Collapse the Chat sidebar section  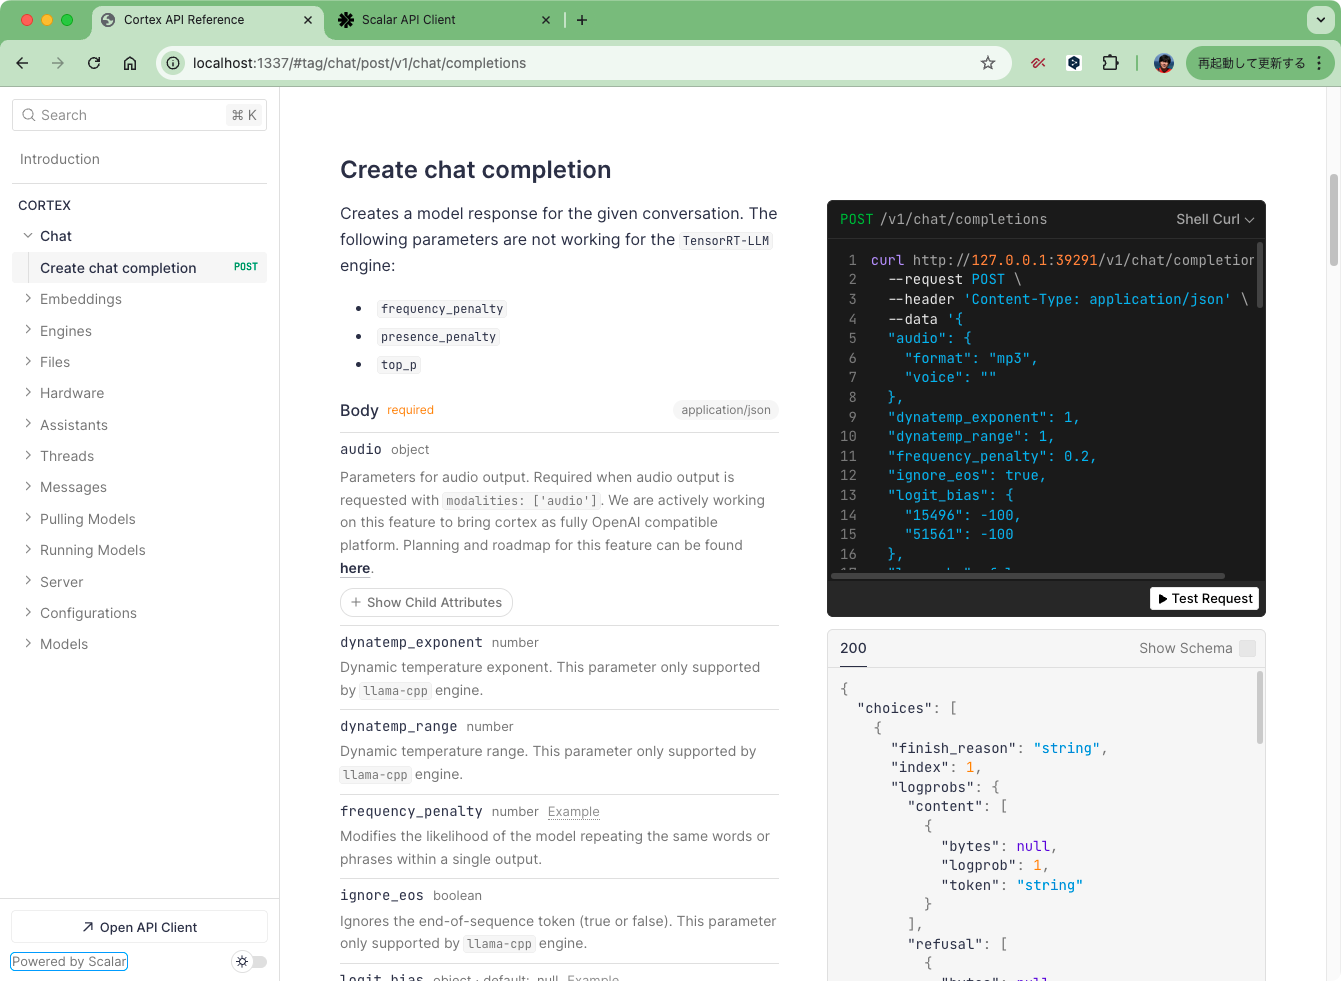click(28, 236)
